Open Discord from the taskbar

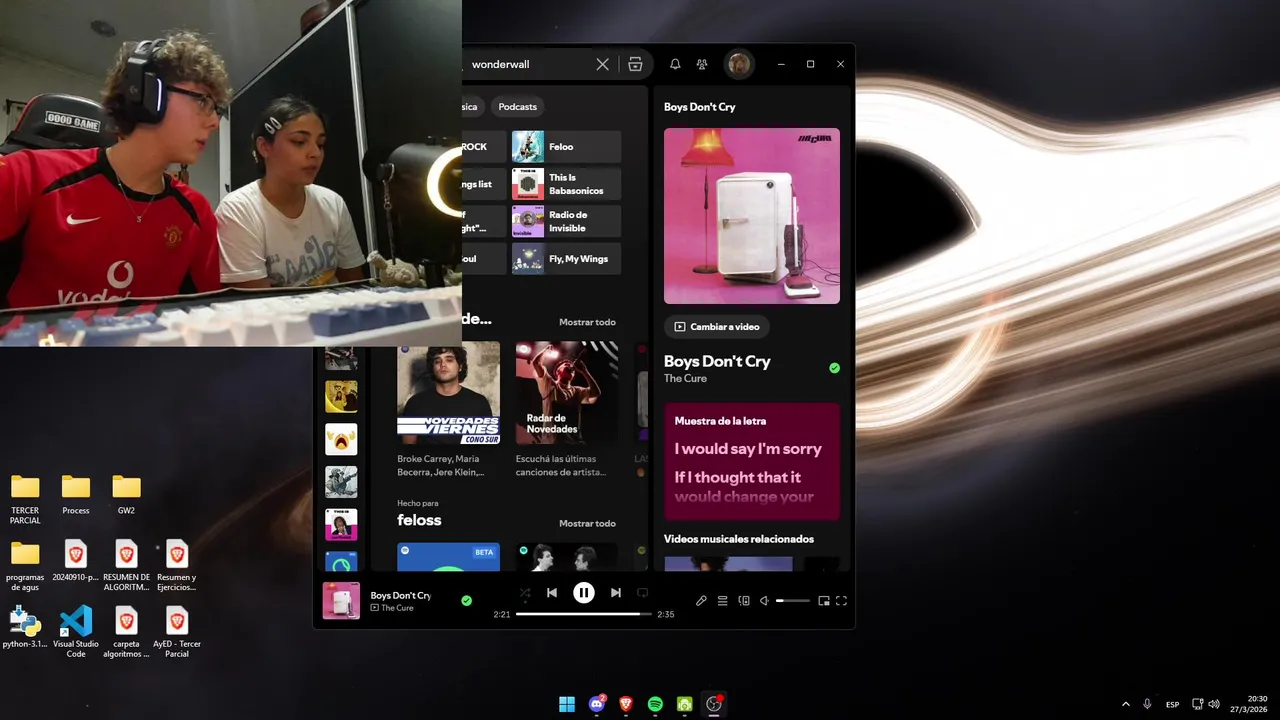(x=597, y=704)
